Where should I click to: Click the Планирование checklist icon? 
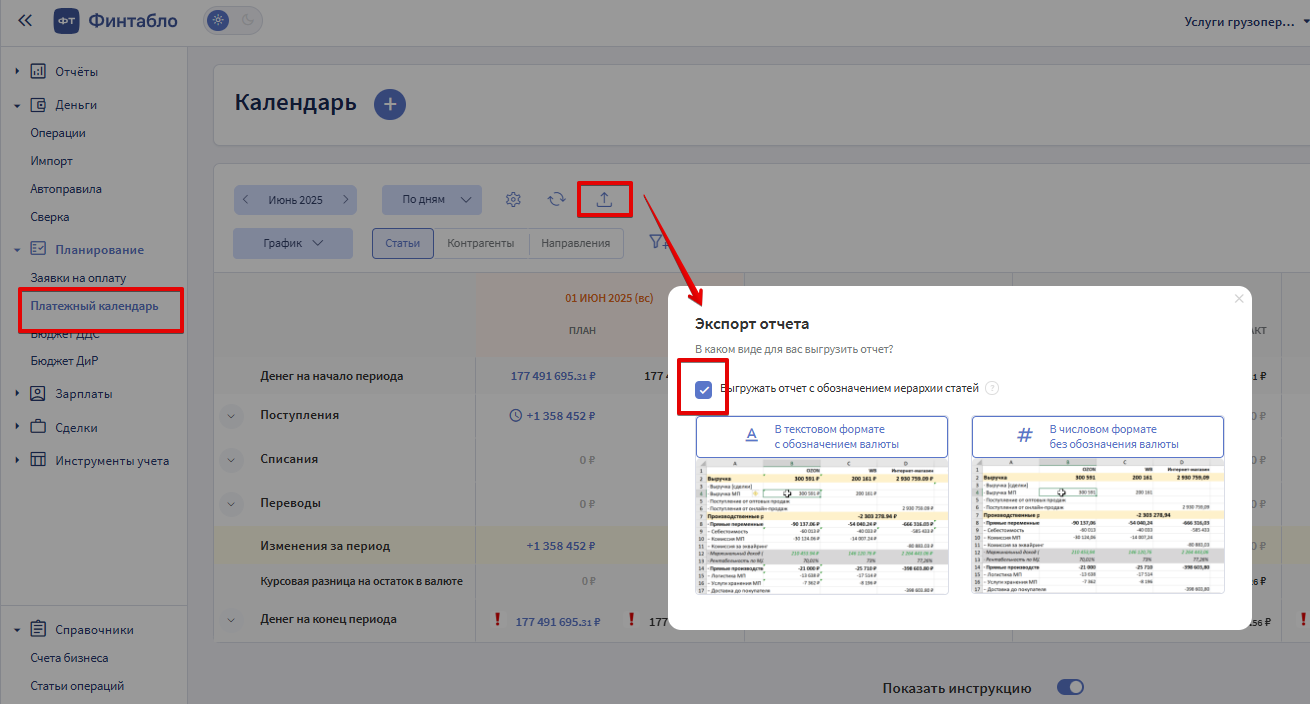point(39,249)
